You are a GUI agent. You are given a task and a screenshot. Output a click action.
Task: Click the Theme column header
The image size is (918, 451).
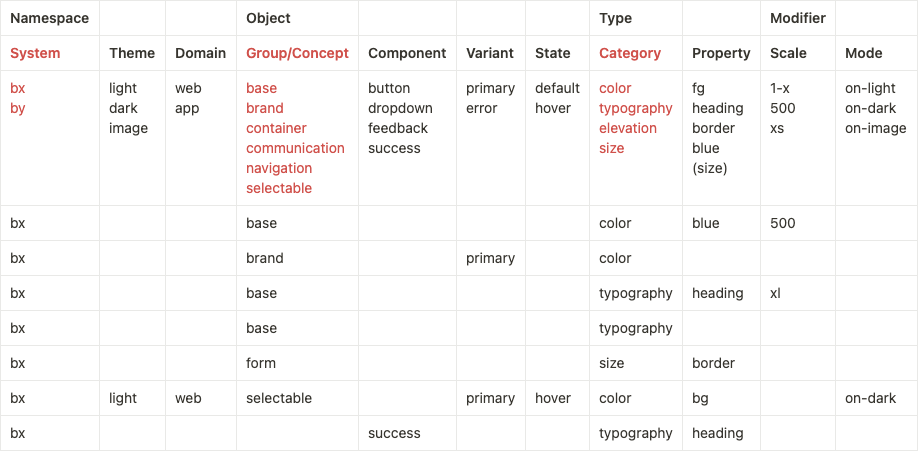[x=132, y=53]
